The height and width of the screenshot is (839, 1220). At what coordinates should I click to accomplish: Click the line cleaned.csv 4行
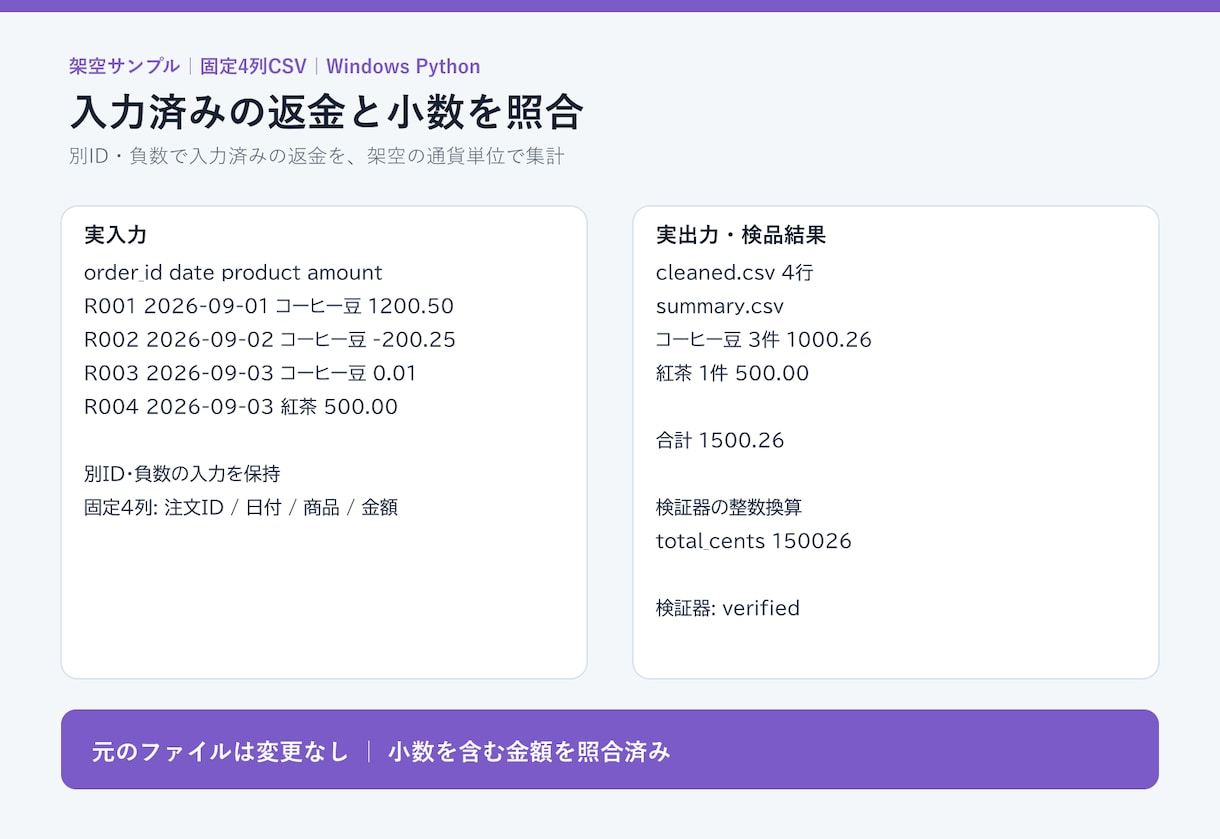735,272
